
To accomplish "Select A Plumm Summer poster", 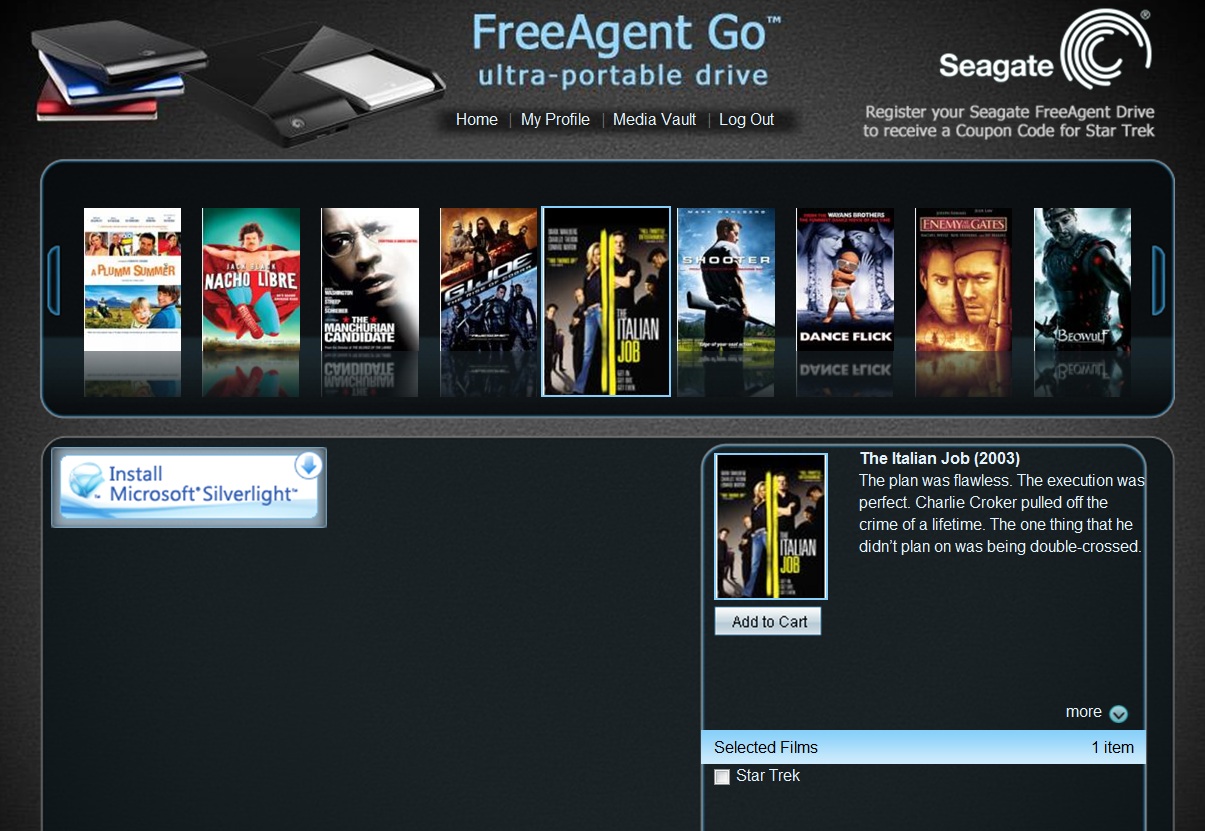I will 132,279.
